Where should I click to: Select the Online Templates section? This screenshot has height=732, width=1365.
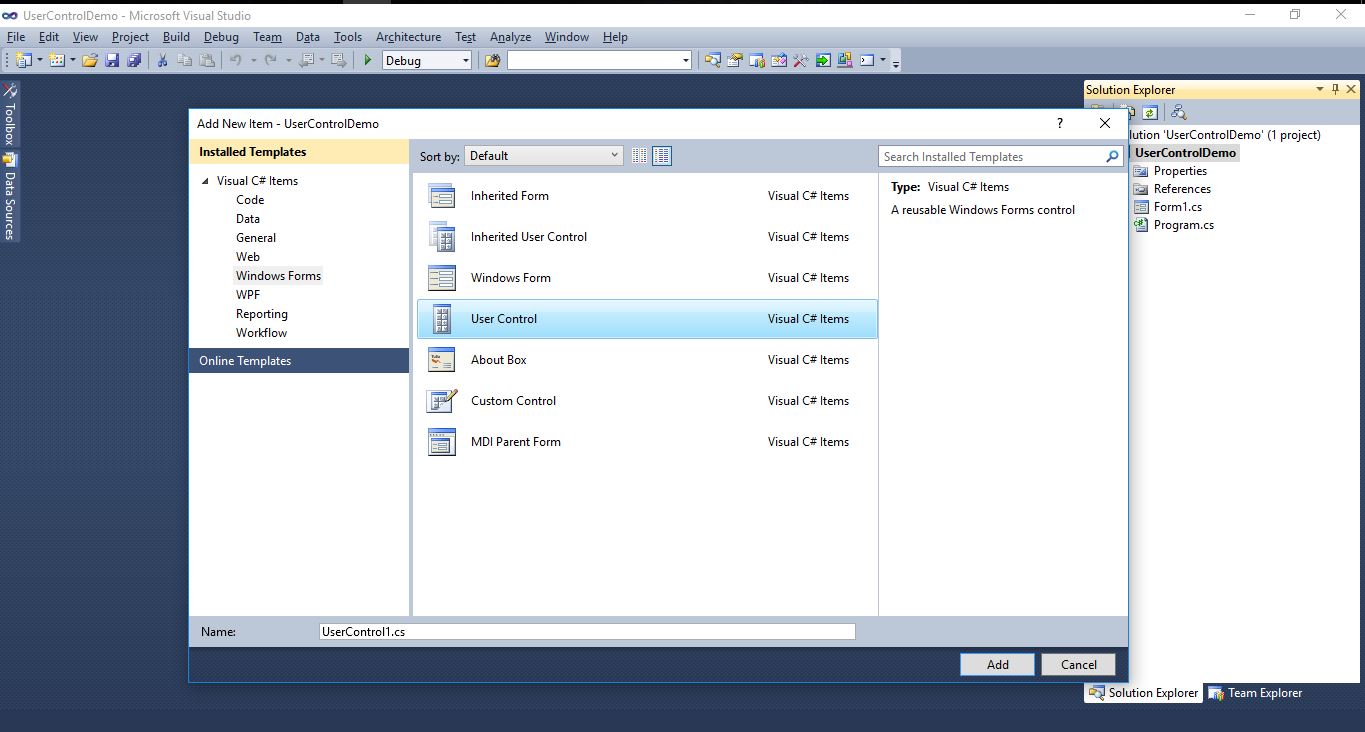click(299, 361)
